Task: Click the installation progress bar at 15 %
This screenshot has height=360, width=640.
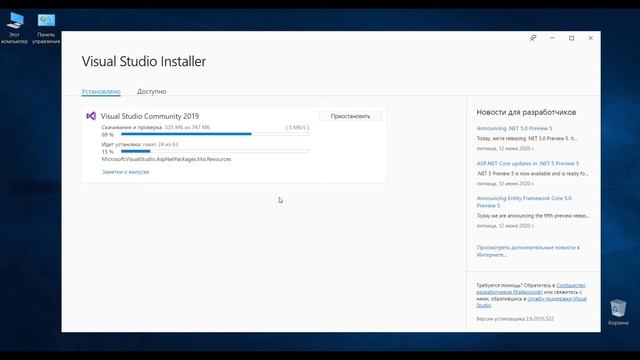Action: click(x=215, y=151)
